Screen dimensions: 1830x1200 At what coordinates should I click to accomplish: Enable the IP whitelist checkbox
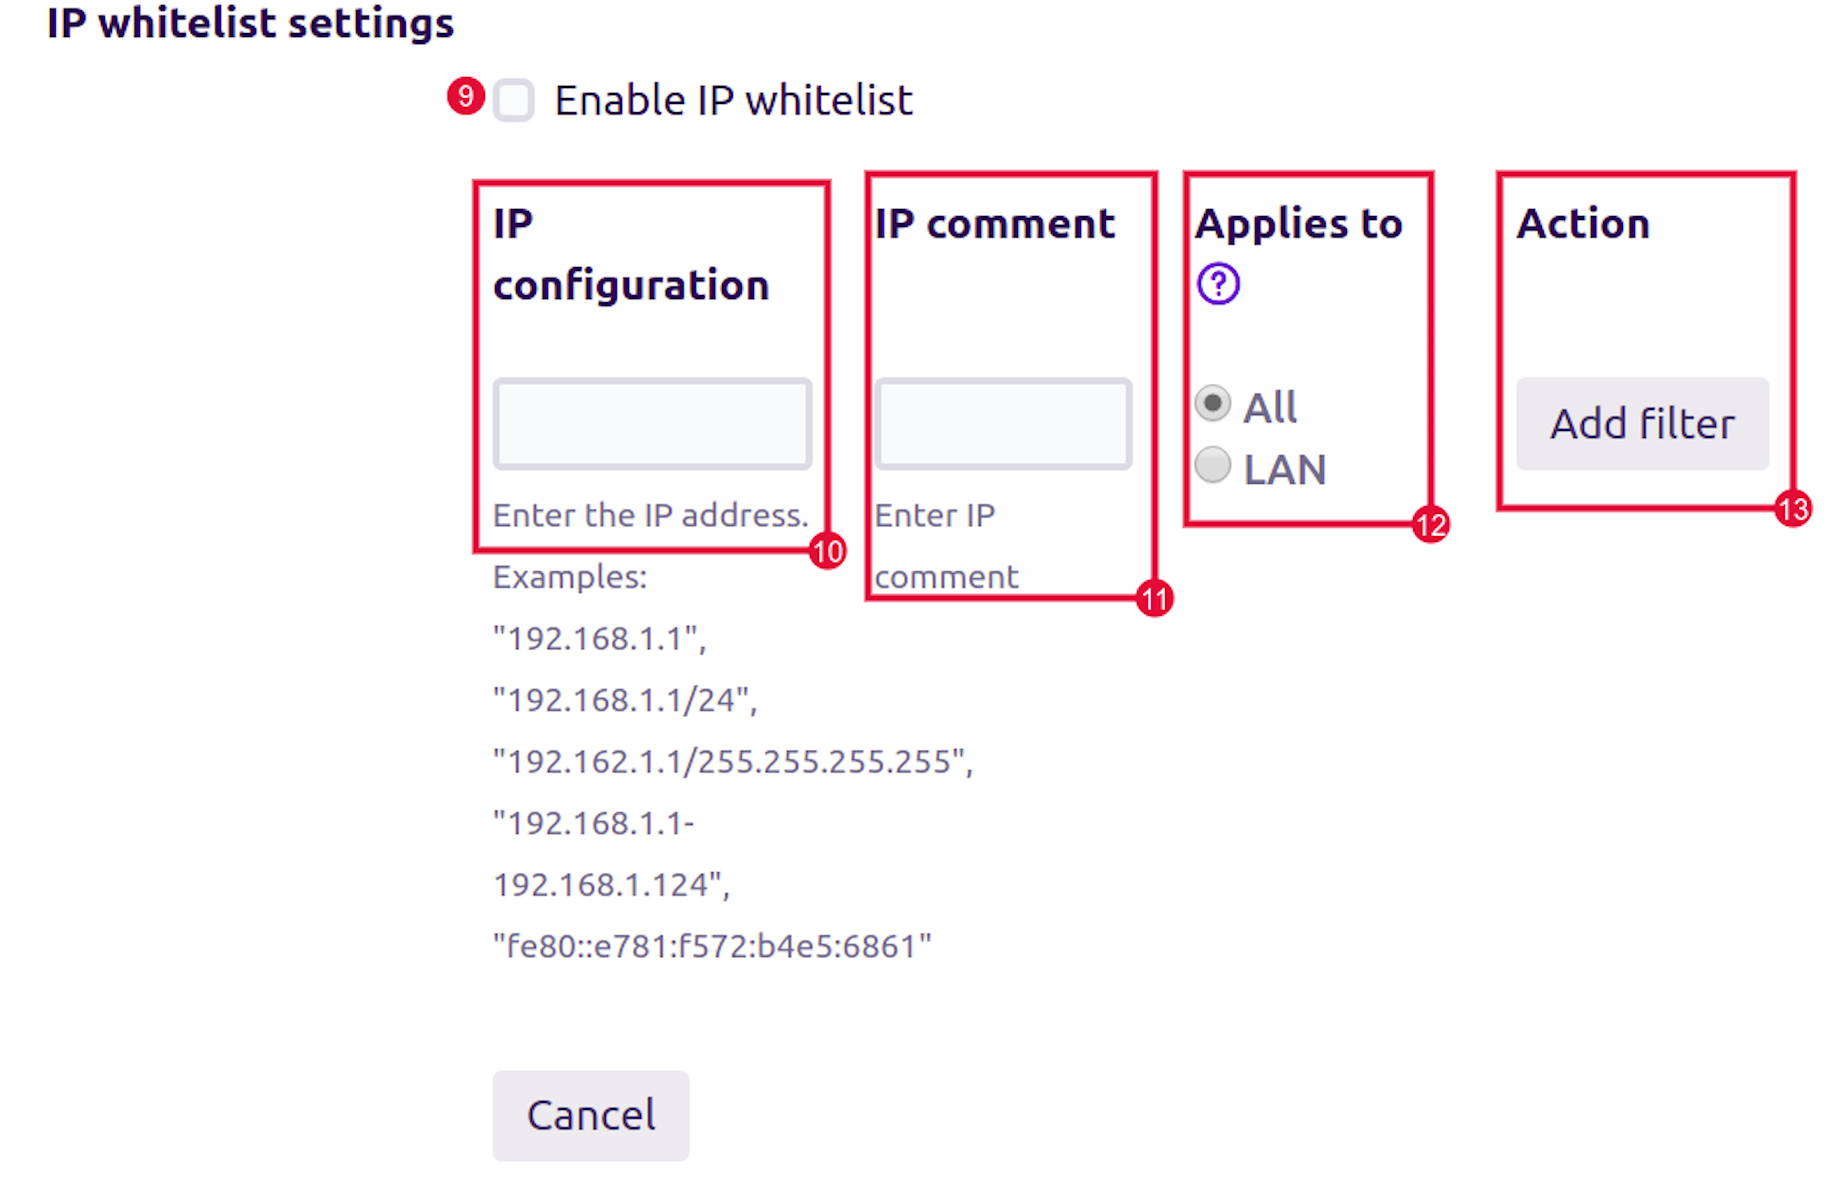pos(514,101)
